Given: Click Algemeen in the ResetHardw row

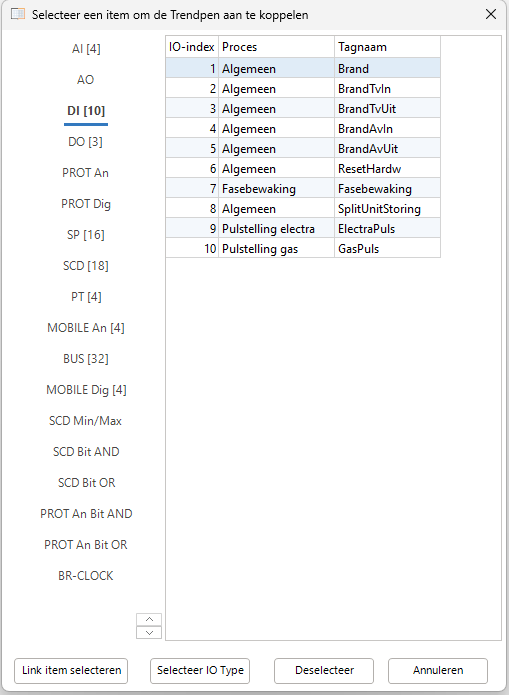Looking at the screenshot, I should 276,169.
